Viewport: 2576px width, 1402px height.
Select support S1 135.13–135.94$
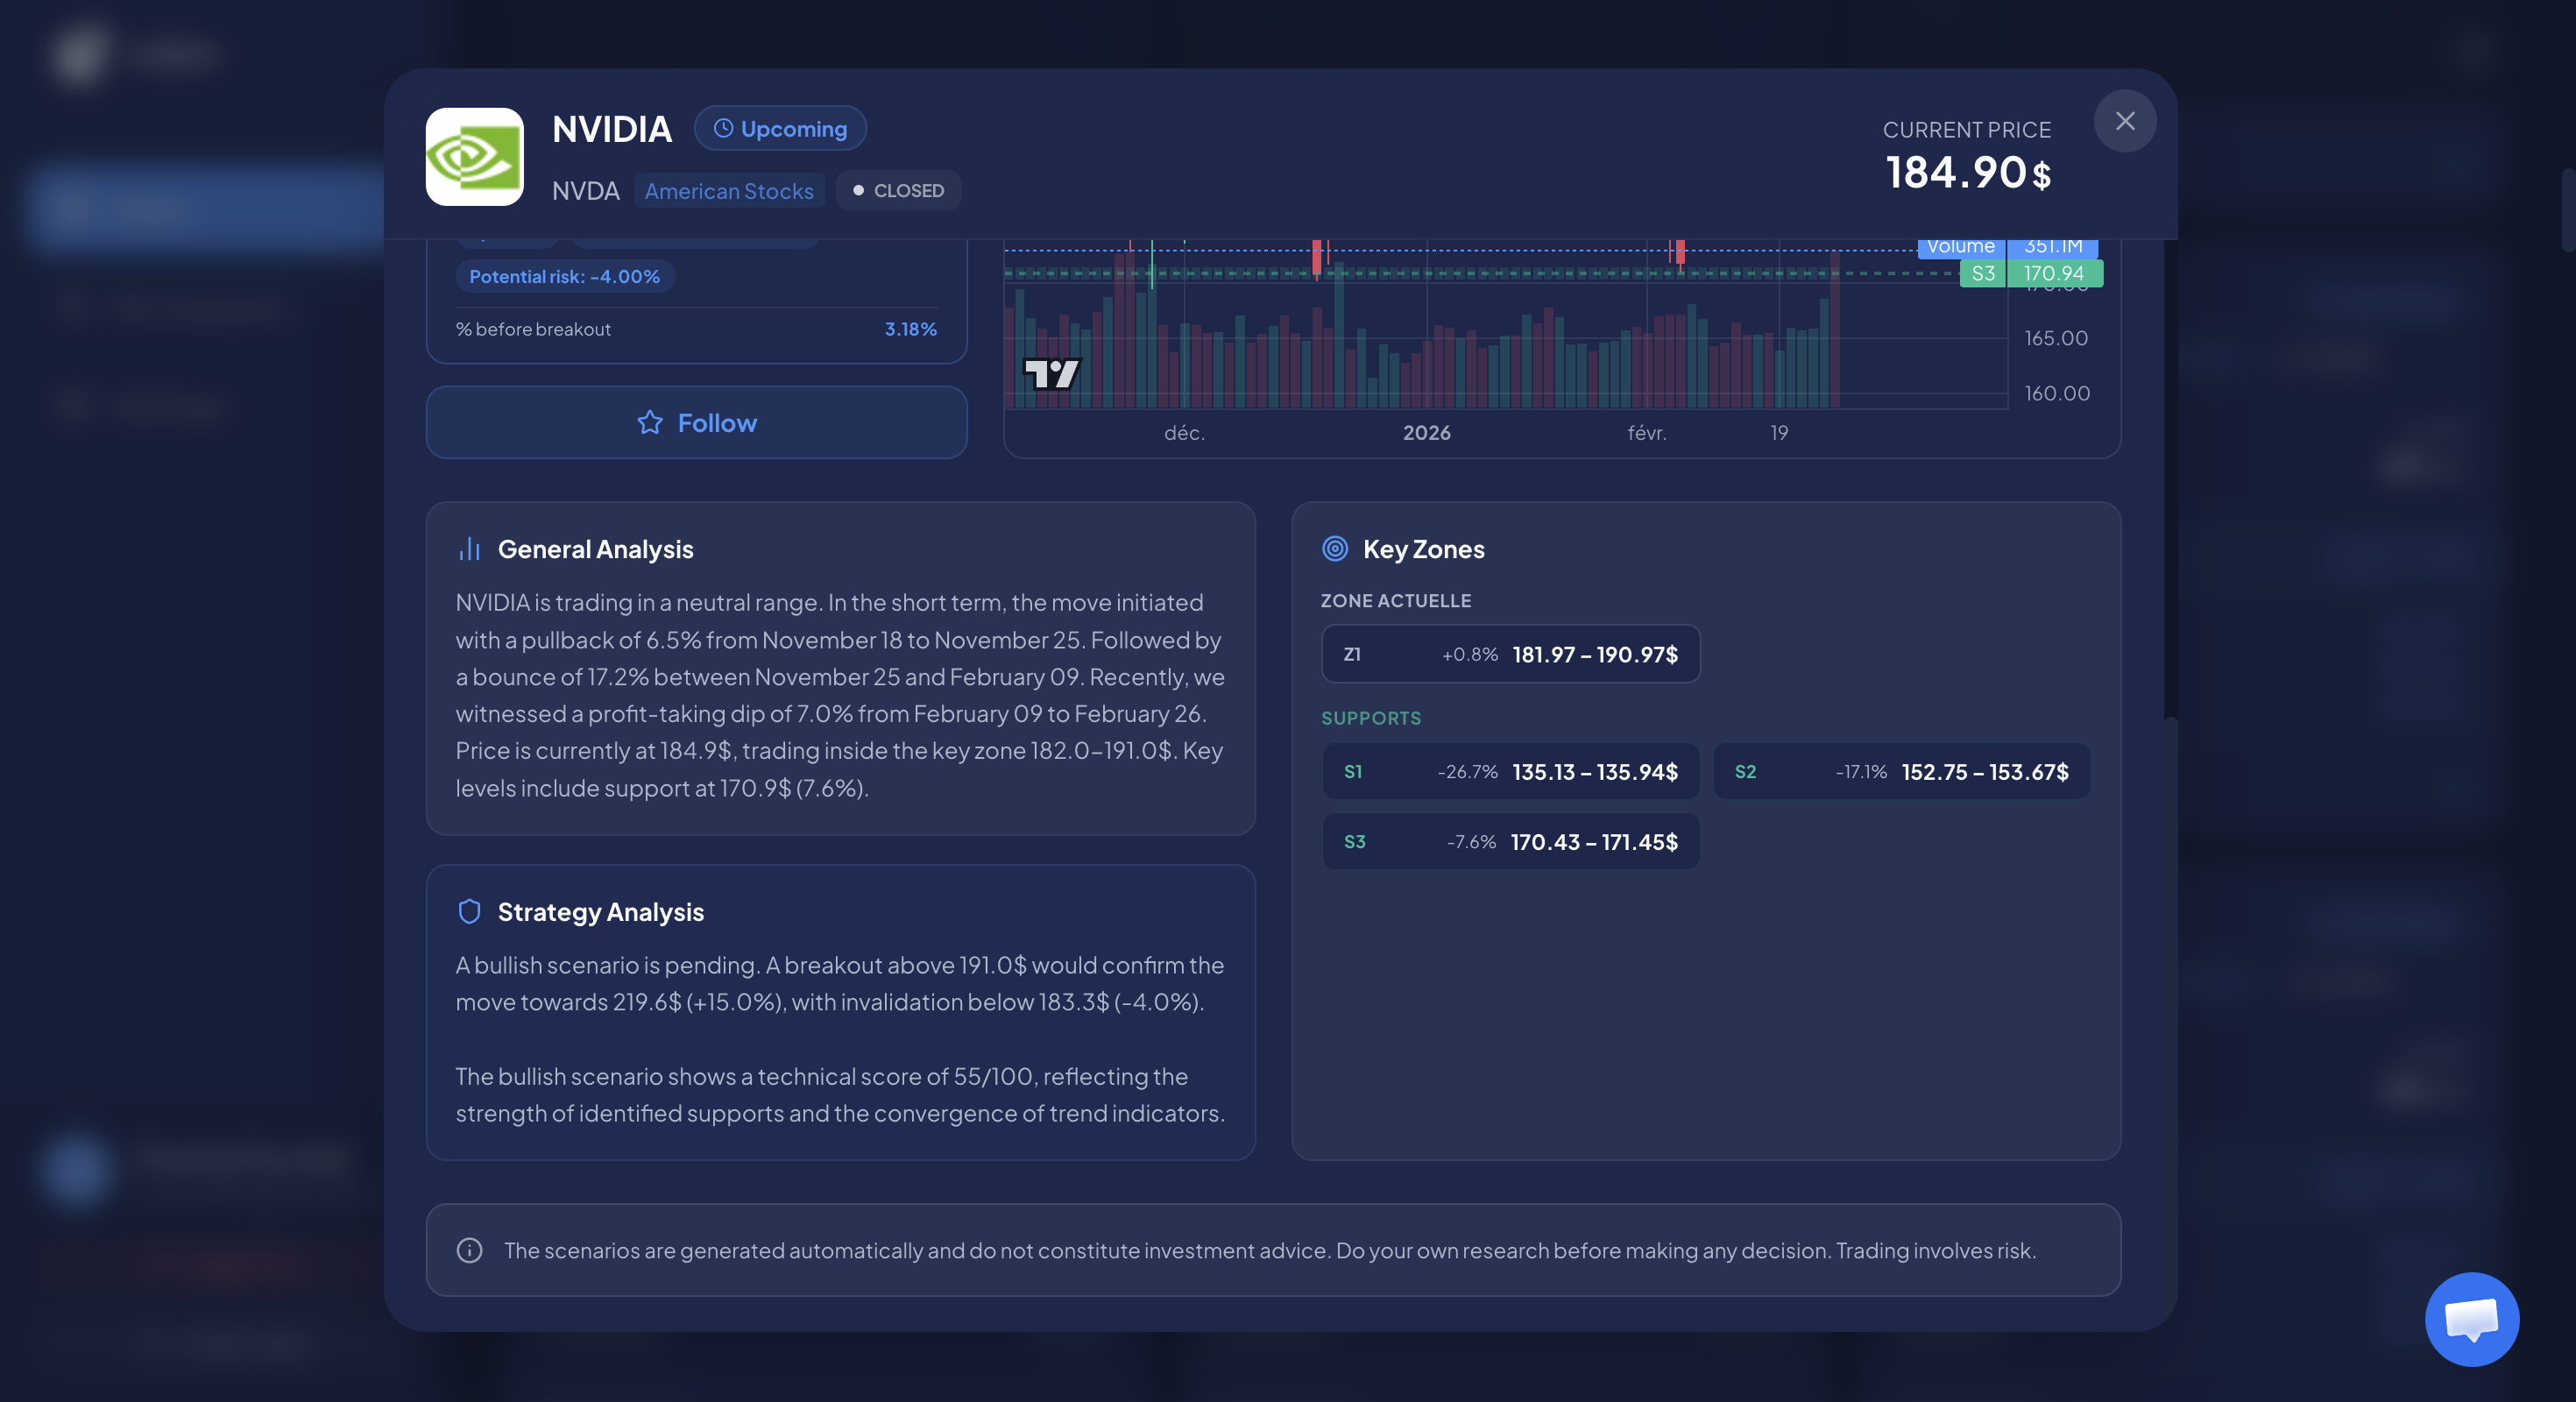(1509, 771)
